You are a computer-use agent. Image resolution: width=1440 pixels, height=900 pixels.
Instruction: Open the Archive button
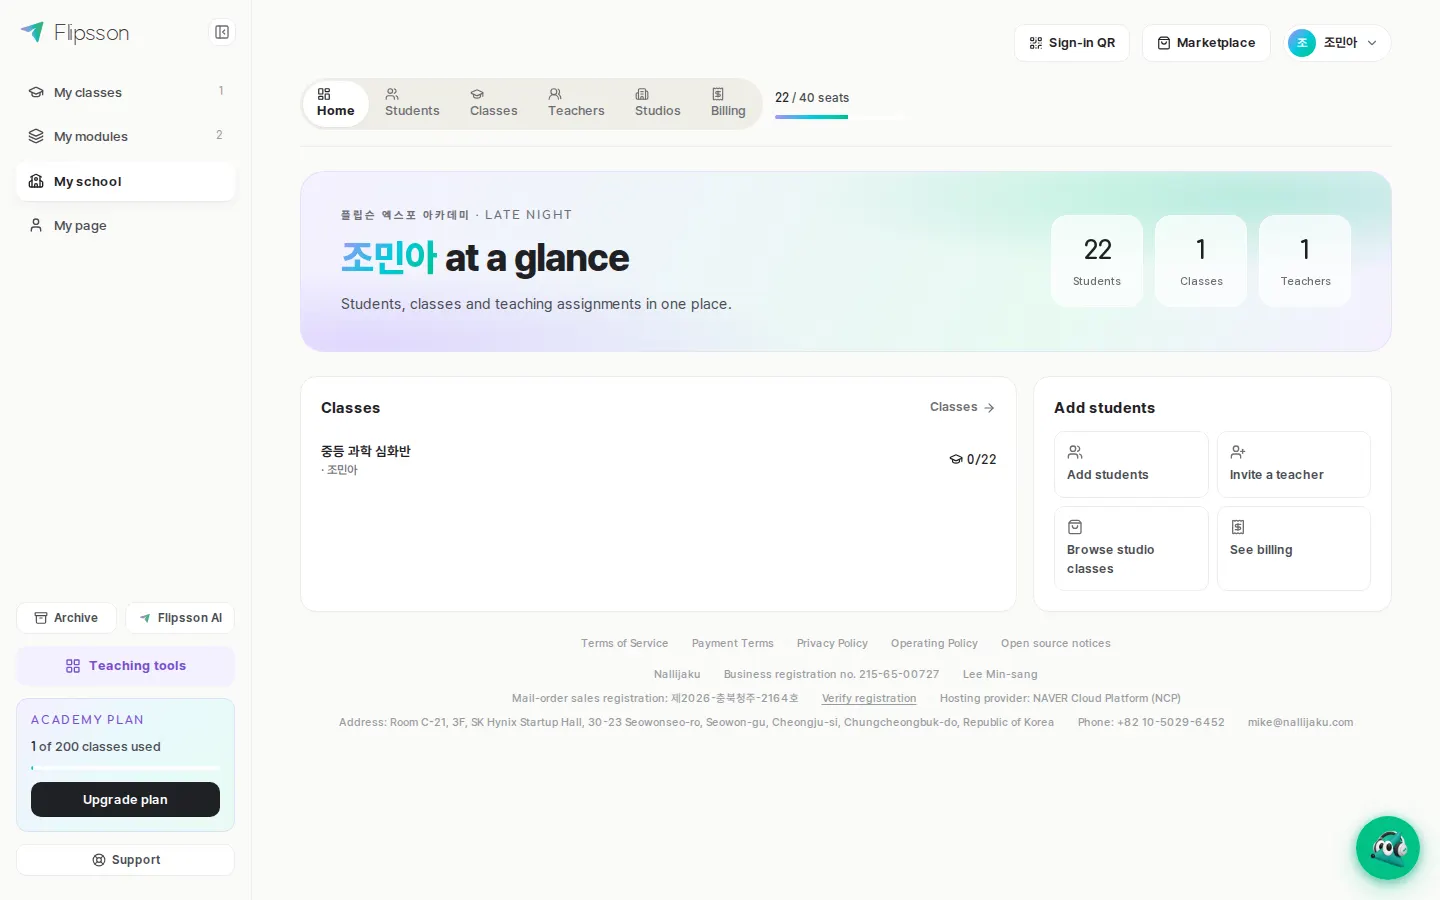[66, 618]
